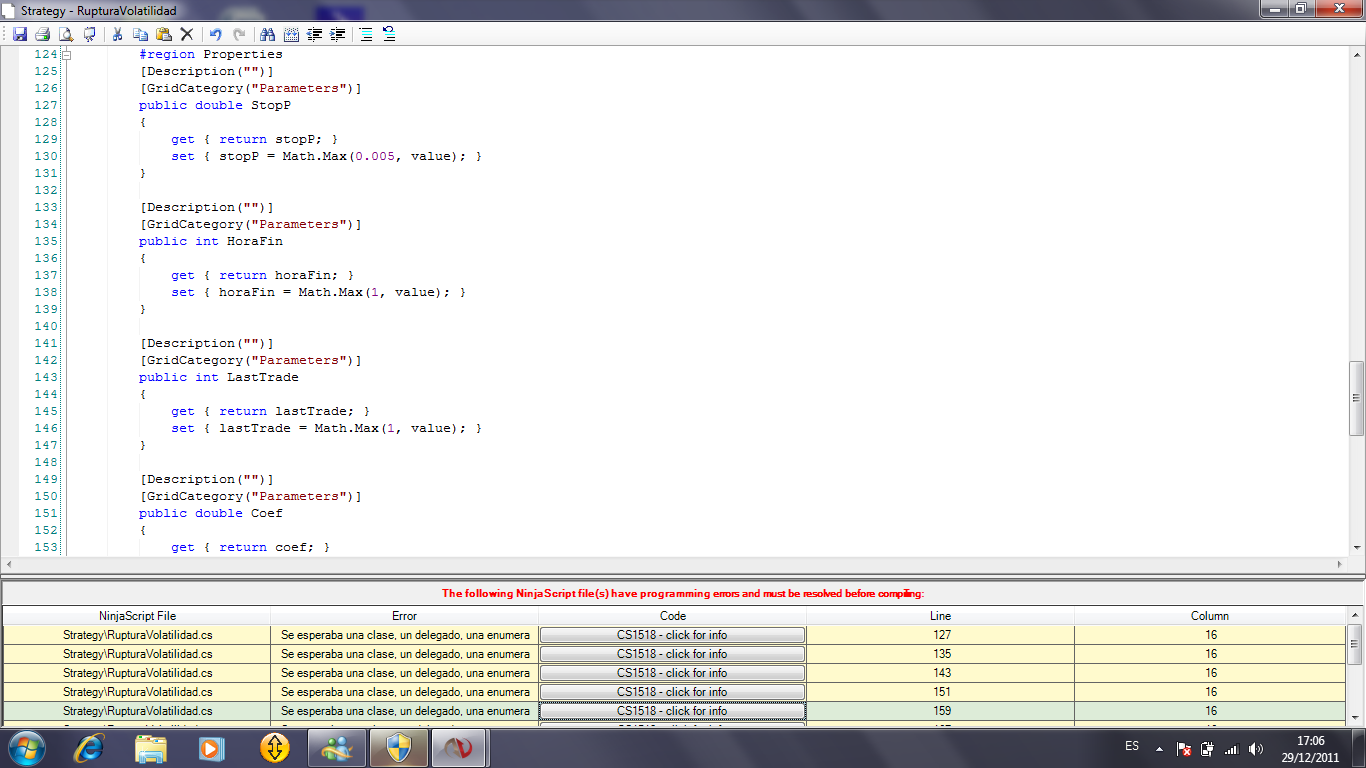Open the ES language input selector

pos(1132,747)
